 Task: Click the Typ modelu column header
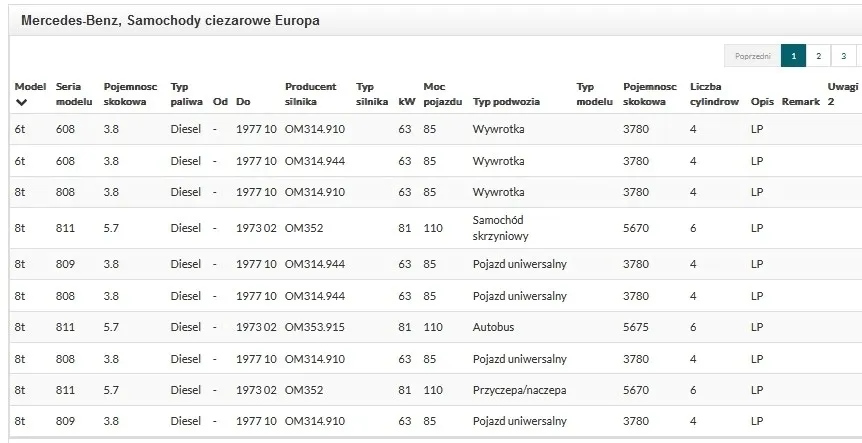(594, 94)
